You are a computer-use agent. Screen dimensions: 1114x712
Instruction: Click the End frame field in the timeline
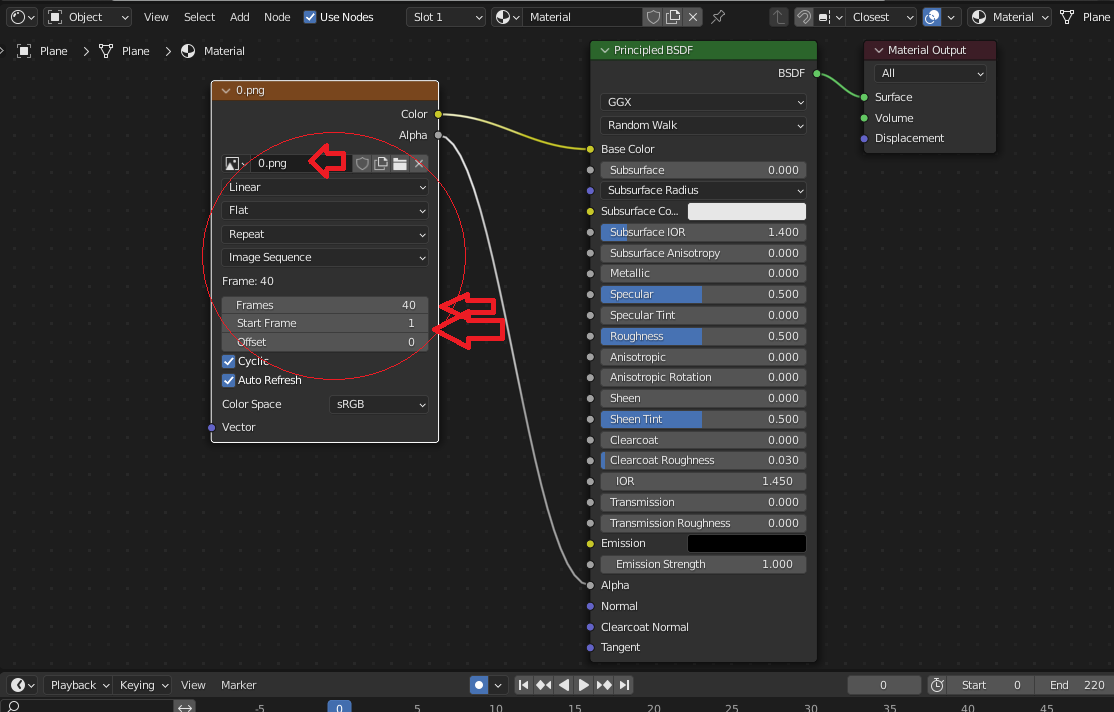pos(1076,685)
